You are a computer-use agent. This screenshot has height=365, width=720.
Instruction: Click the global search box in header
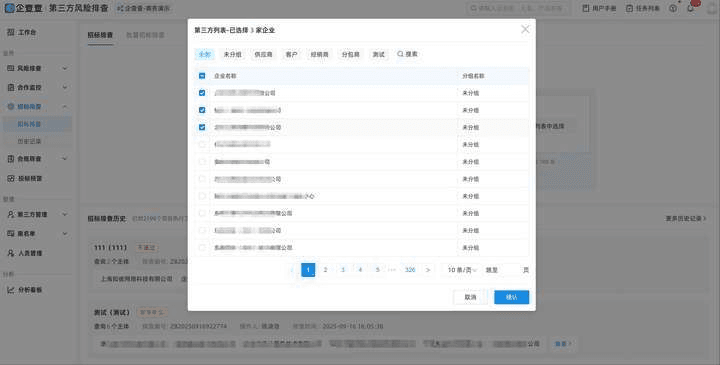tap(518, 8)
